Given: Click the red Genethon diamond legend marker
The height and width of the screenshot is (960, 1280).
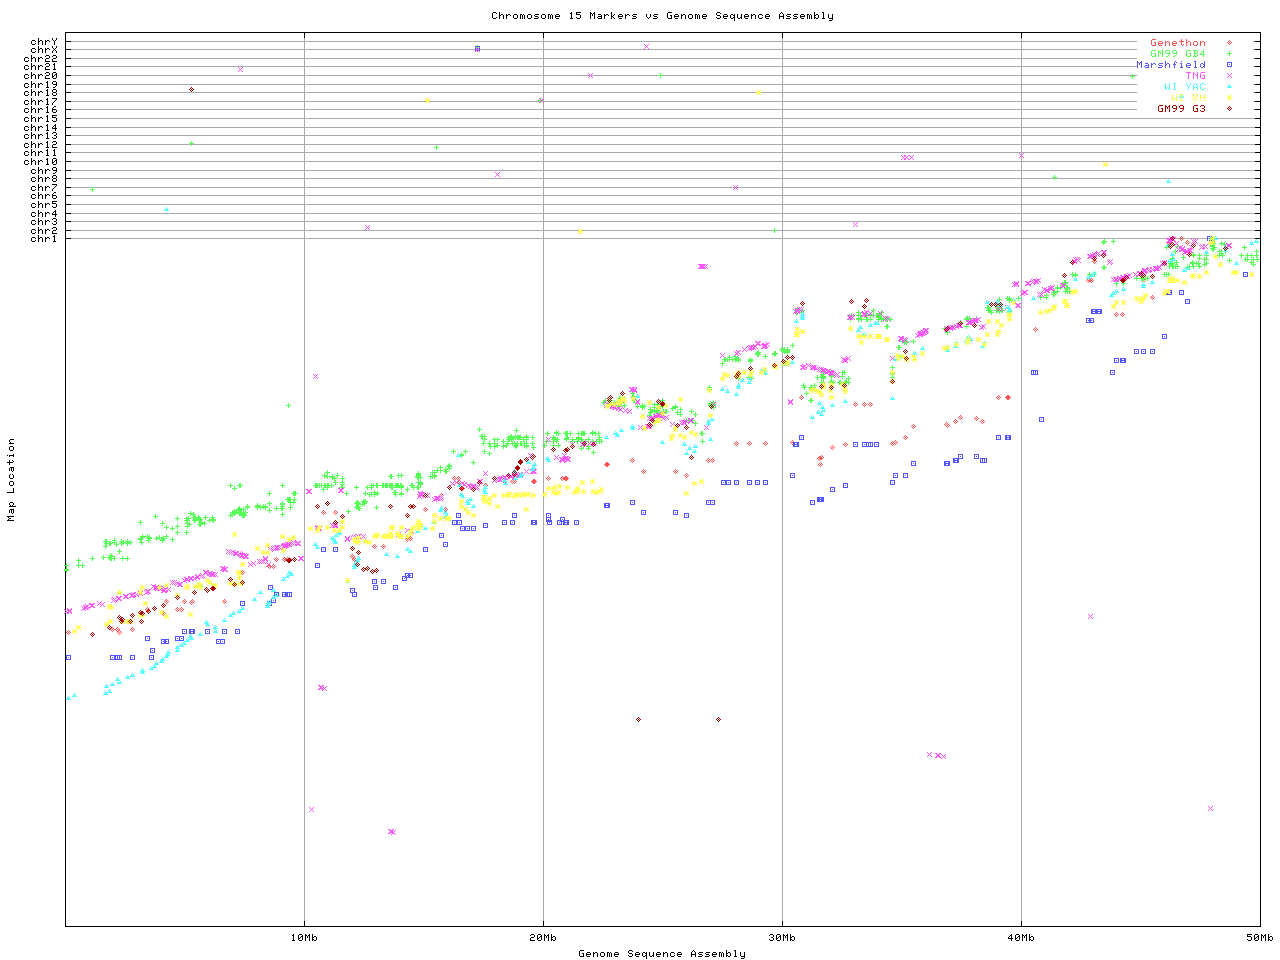Looking at the screenshot, I should 1229,43.
